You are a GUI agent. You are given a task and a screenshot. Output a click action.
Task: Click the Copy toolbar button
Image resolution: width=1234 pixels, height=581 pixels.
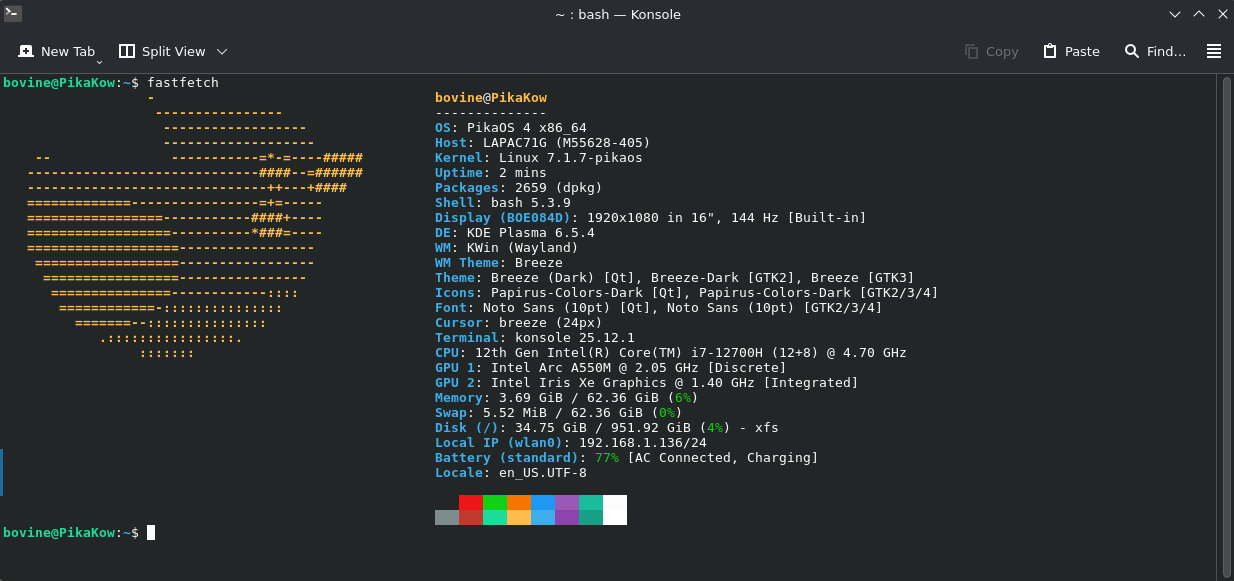pyautogui.click(x=991, y=51)
